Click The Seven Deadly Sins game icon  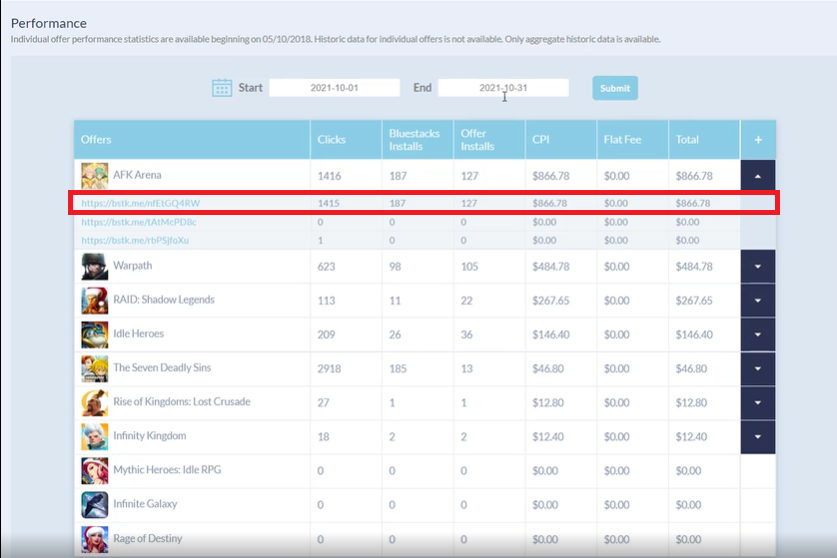94,368
